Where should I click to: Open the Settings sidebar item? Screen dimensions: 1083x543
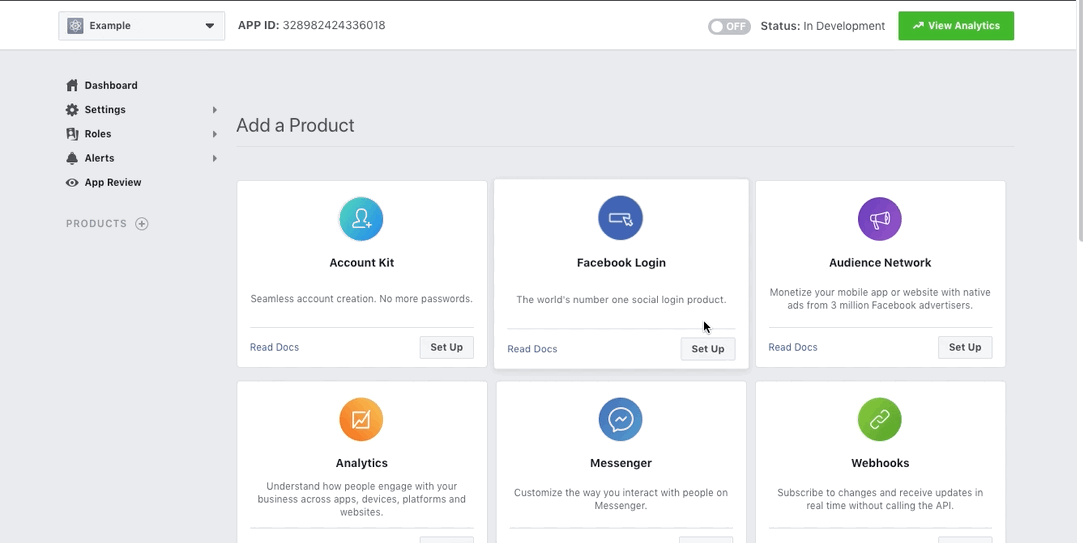(x=105, y=109)
